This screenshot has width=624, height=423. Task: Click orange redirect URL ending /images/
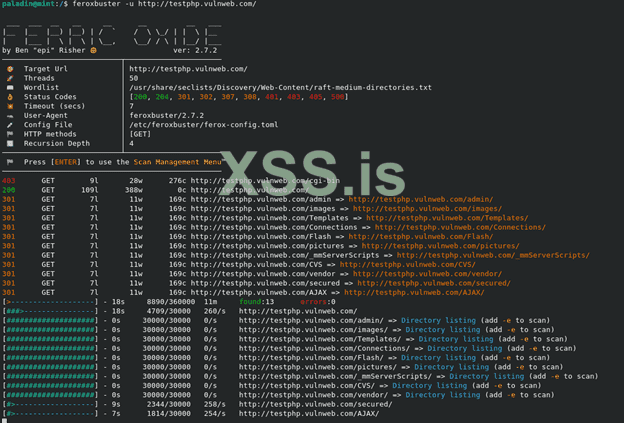pos(427,209)
